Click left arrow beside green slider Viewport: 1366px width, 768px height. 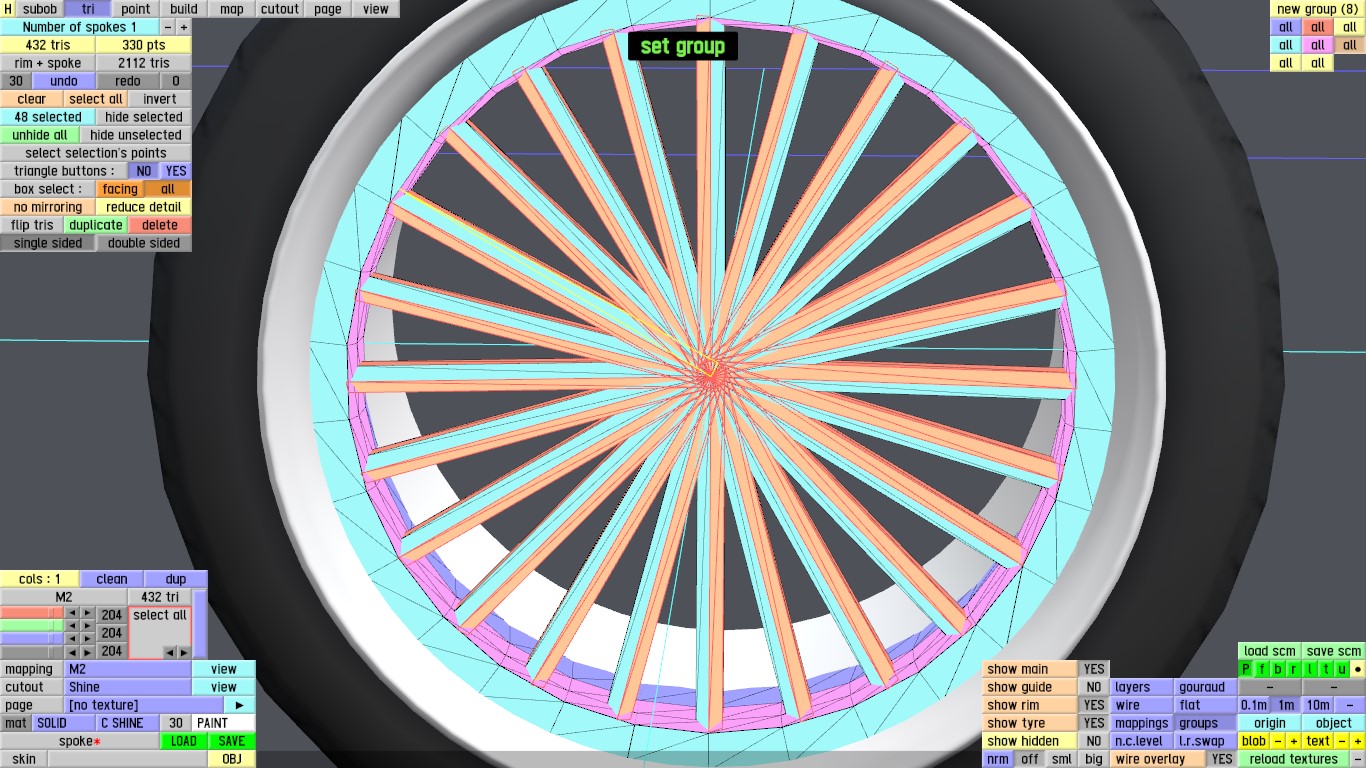[71, 626]
